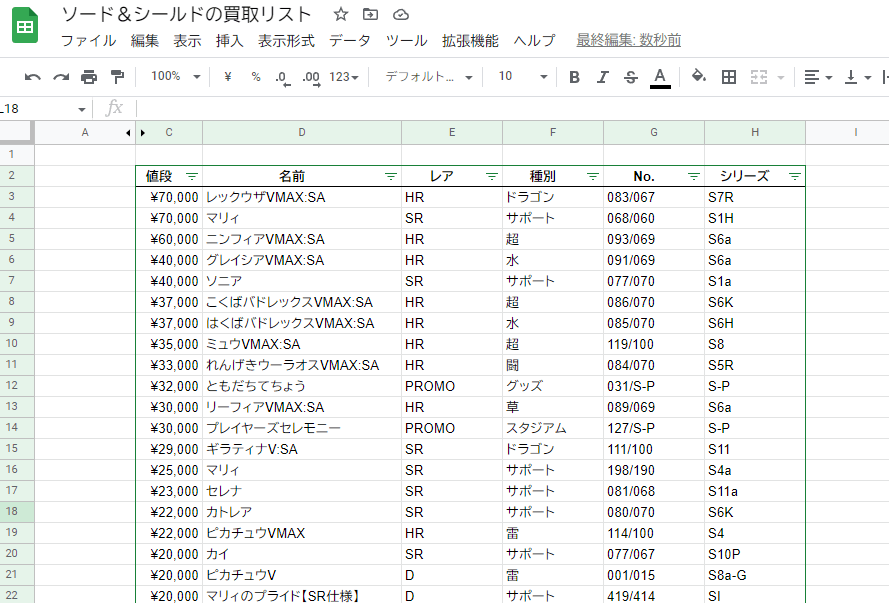Image resolution: width=889 pixels, height=603 pixels.
Task: Star this spreadsheet document
Action: click(x=340, y=14)
